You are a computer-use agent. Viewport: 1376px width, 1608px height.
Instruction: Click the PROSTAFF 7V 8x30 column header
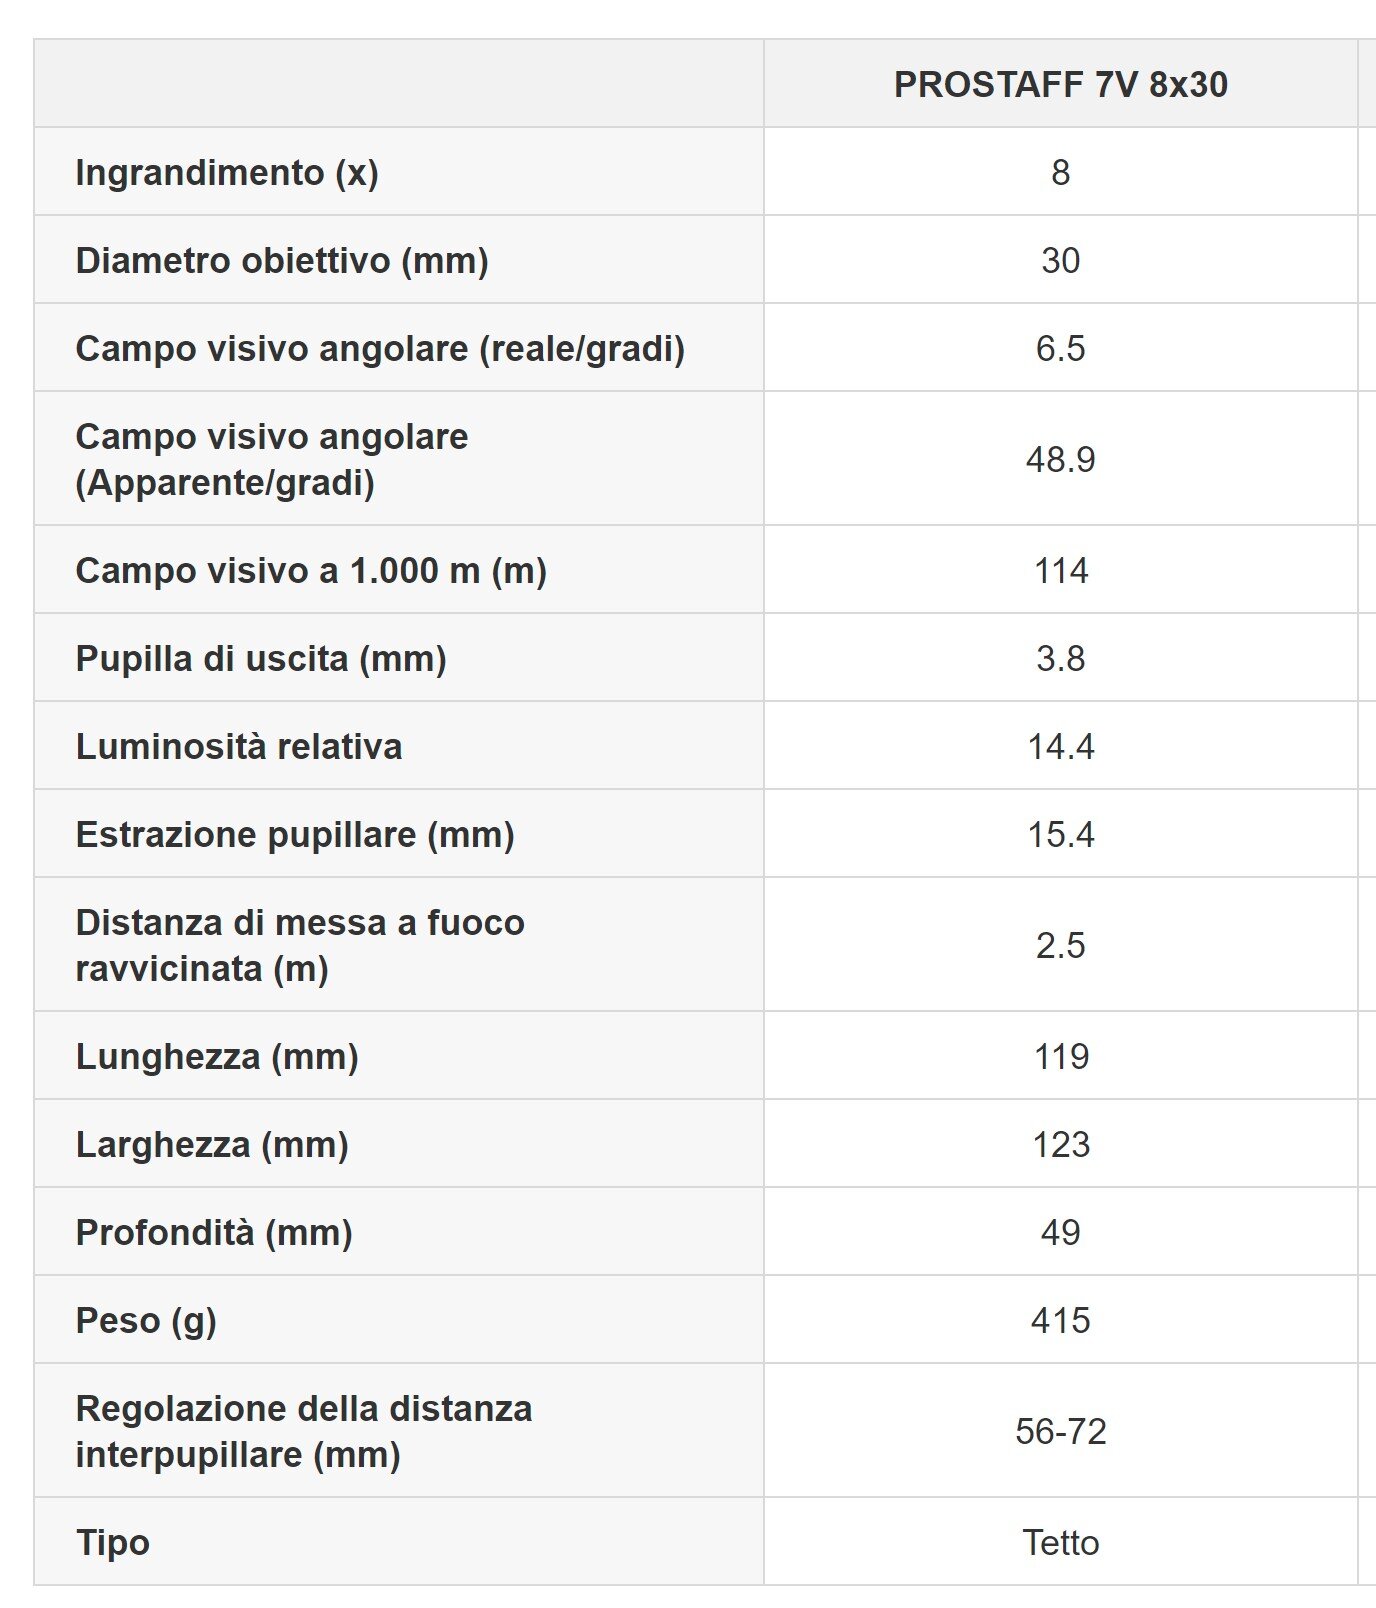(1060, 85)
